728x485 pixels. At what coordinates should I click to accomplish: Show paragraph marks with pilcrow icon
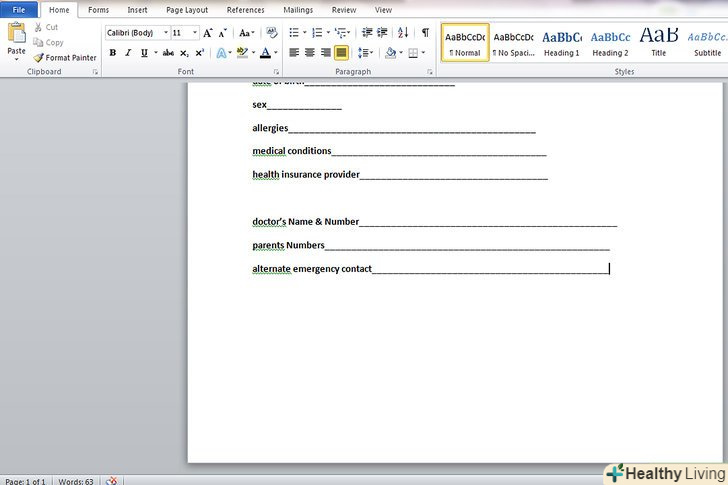[x=425, y=33]
